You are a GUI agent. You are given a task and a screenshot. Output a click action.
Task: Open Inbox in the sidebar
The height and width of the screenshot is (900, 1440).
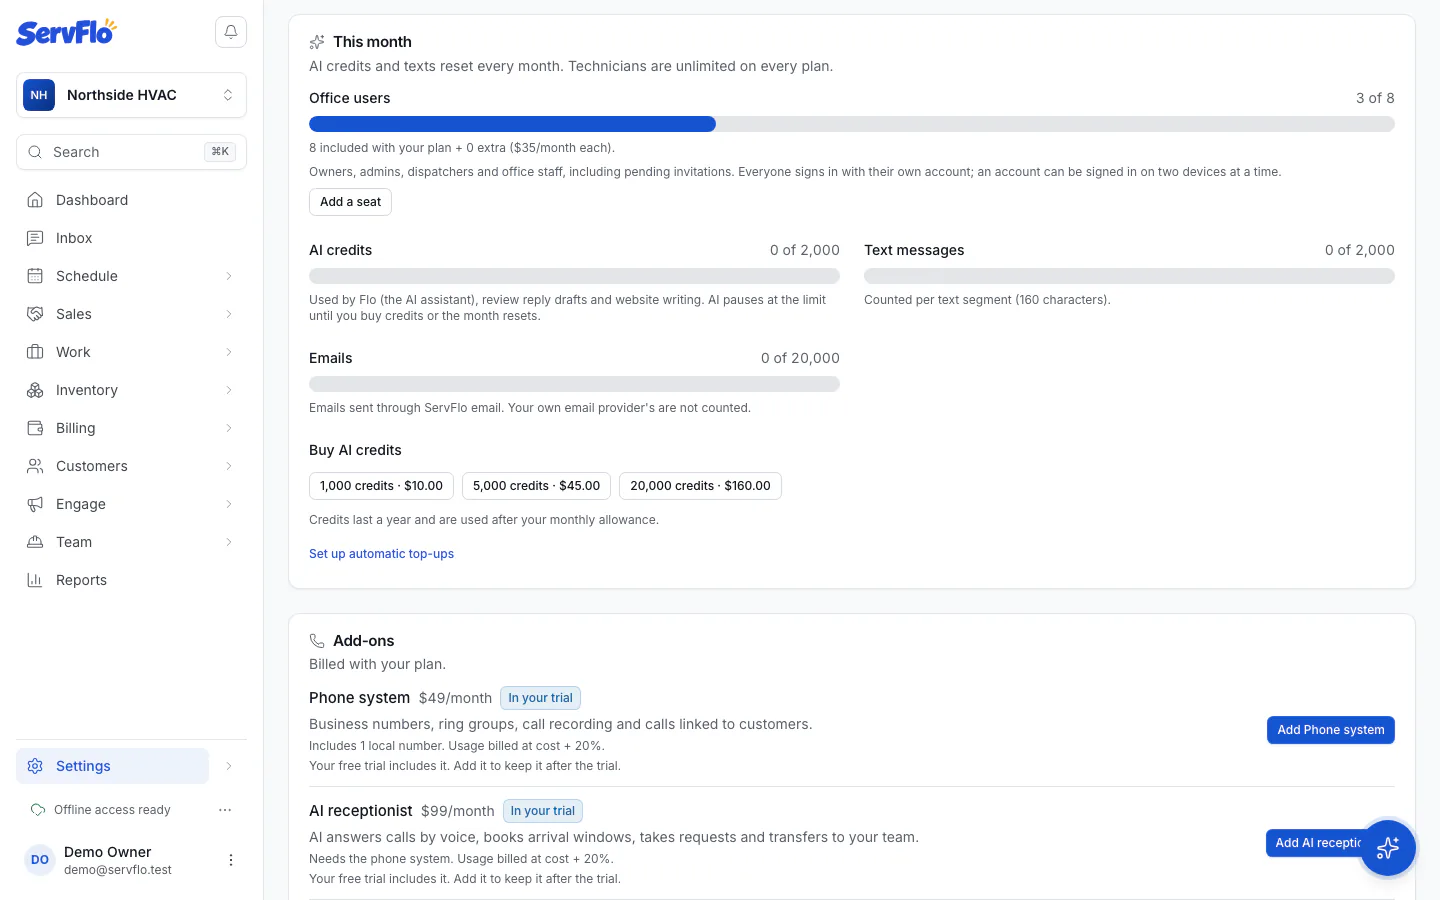pyautogui.click(x=131, y=238)
